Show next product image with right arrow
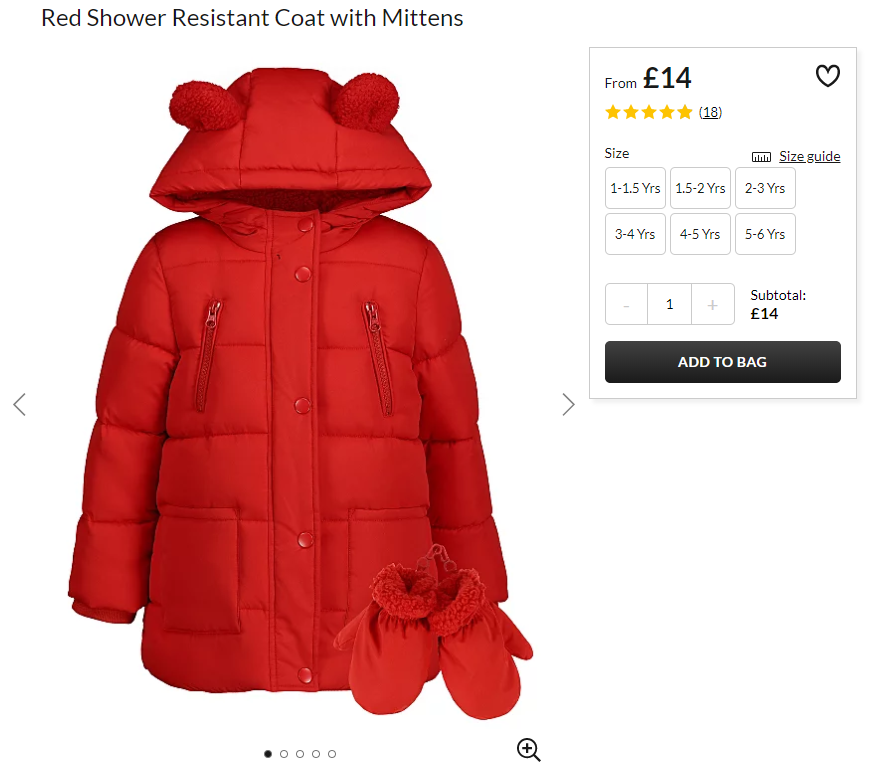The height and width of the screenshot is (769, 885). click(x=568, y=404)
